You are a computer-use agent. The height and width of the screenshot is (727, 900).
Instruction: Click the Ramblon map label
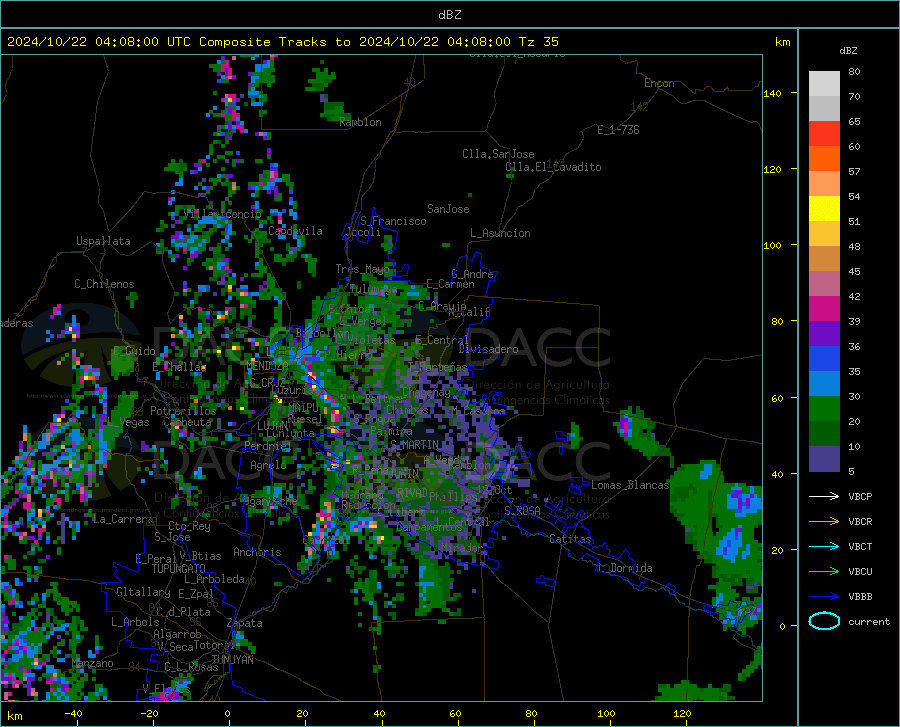tap(360, 122)
